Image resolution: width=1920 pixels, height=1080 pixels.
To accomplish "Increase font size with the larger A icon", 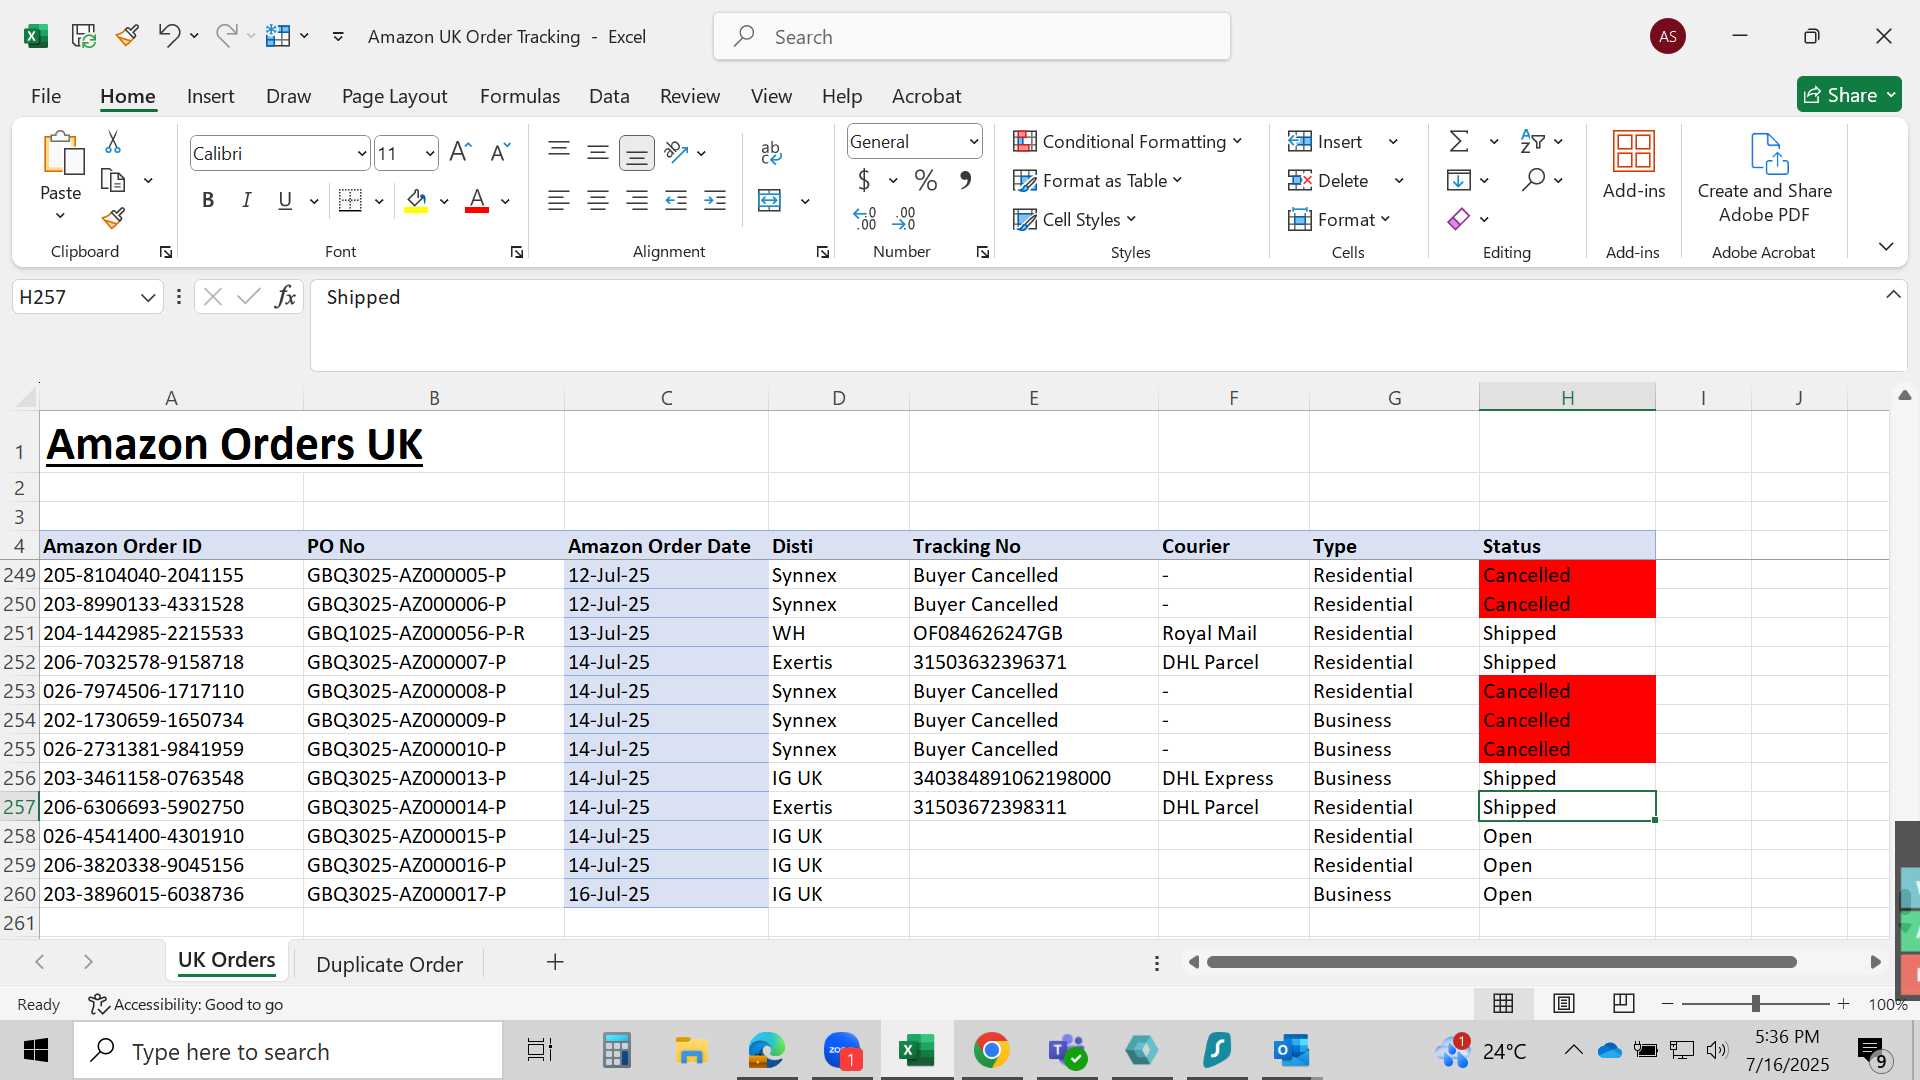I will tap(460, 152).
